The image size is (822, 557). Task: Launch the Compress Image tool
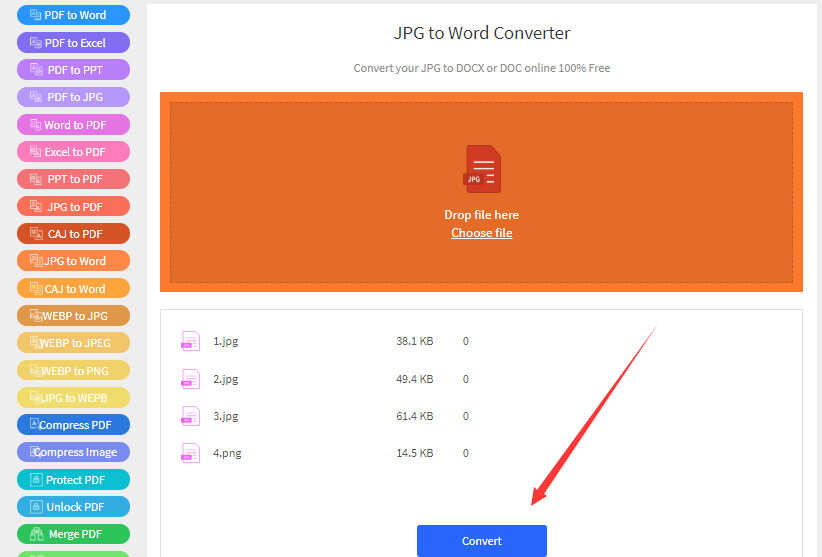(73, 452)
